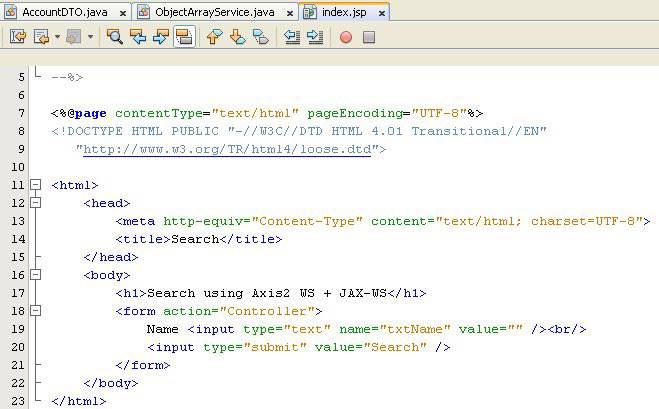This screenshot has height=409, width=659.
Task: Click the "txtName" attribute value
Action: pos(415,329)
